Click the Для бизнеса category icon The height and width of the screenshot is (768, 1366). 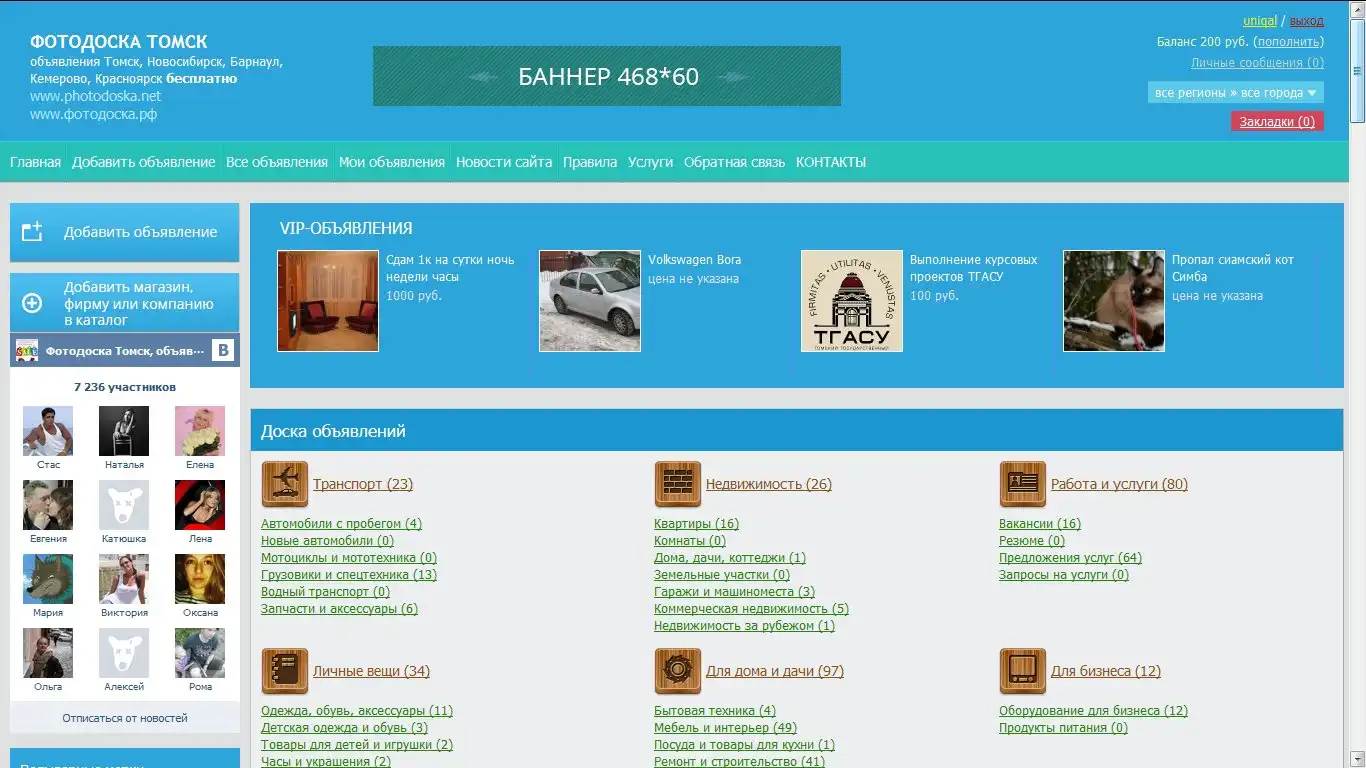1022,671
